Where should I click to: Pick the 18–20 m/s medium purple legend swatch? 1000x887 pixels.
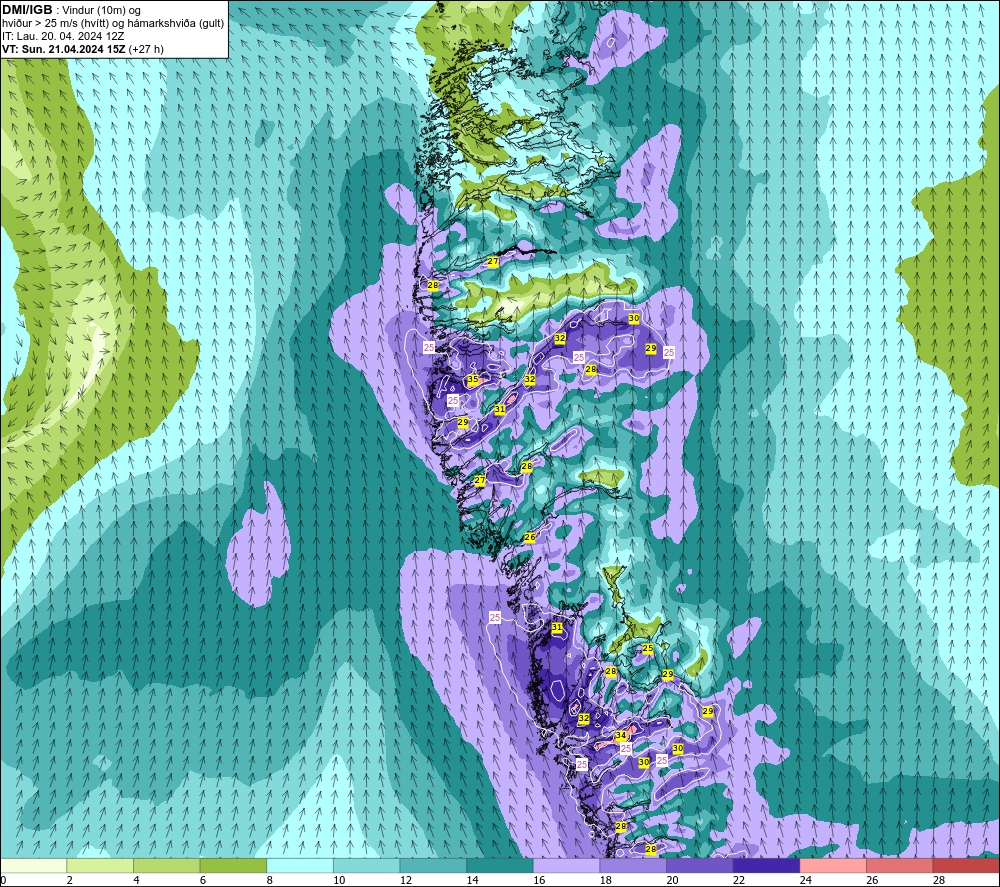click(x=633, y=865)
